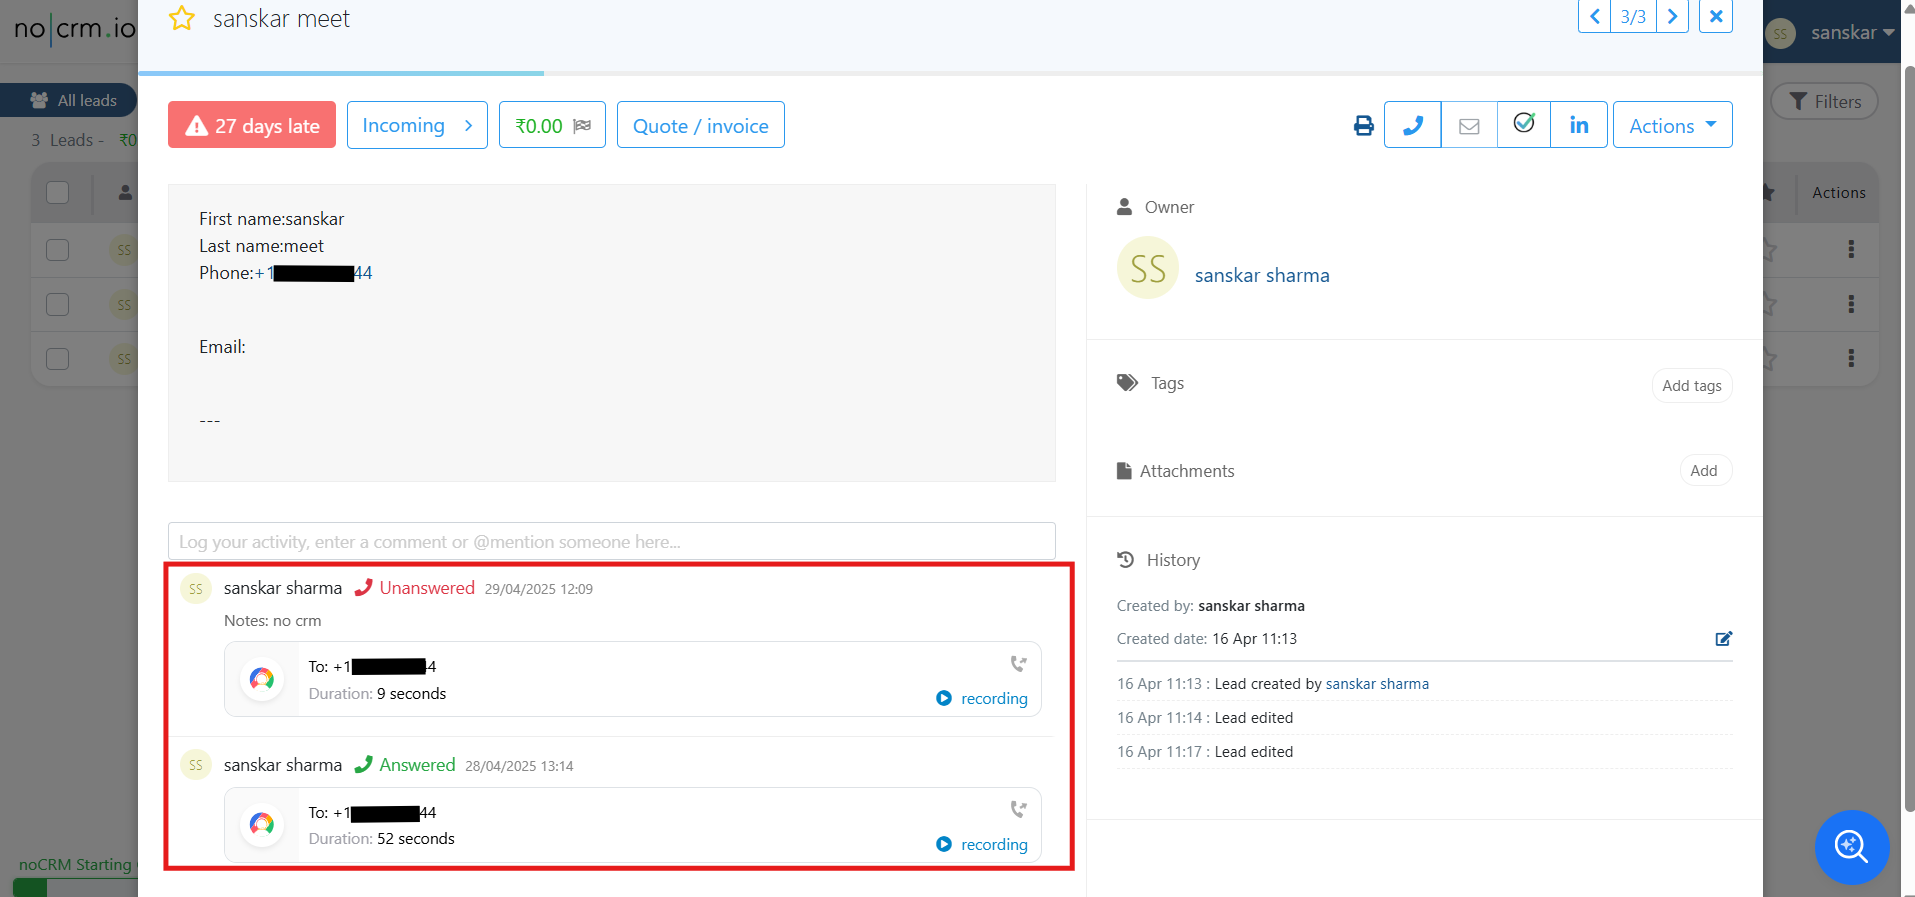This screenshot has width=1915, height=897.
Task: Click the Unanswered call status label
Action: tap(427, 588)
